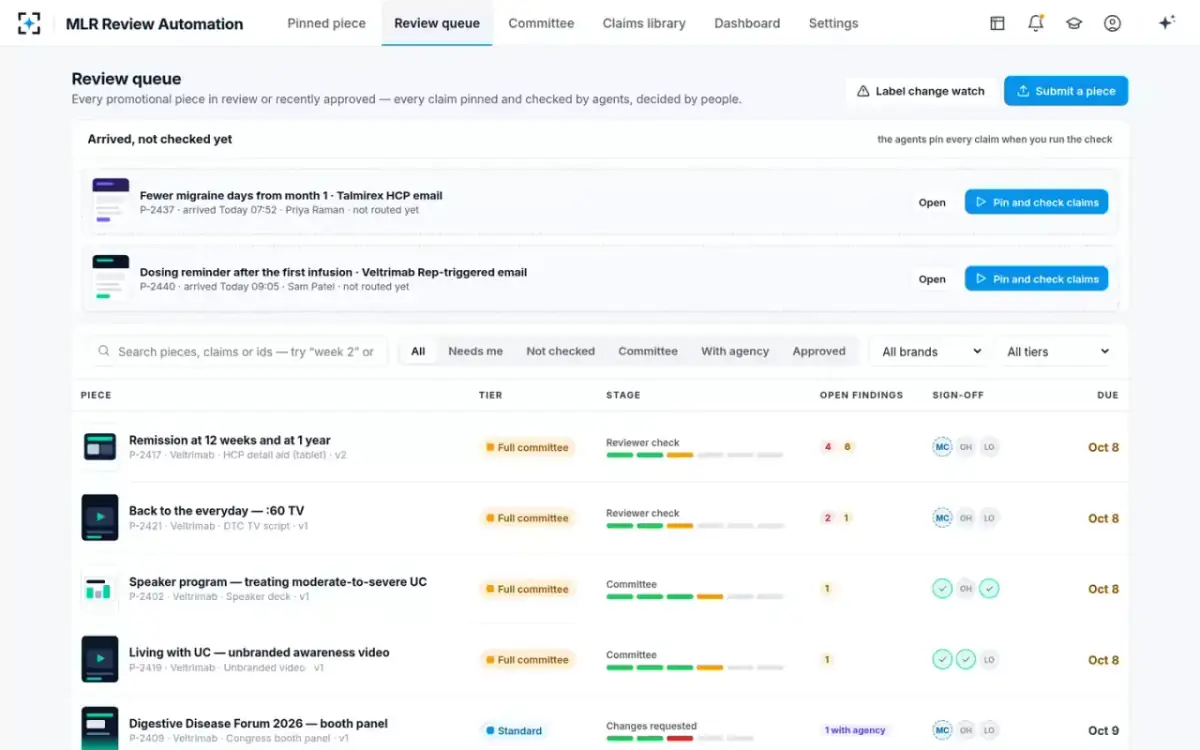The width and height of the screenshot is (1200, 750).
Task: Click first green checkmark in Speaker program row
Action: pyautogui.click(x=942, y=589)
